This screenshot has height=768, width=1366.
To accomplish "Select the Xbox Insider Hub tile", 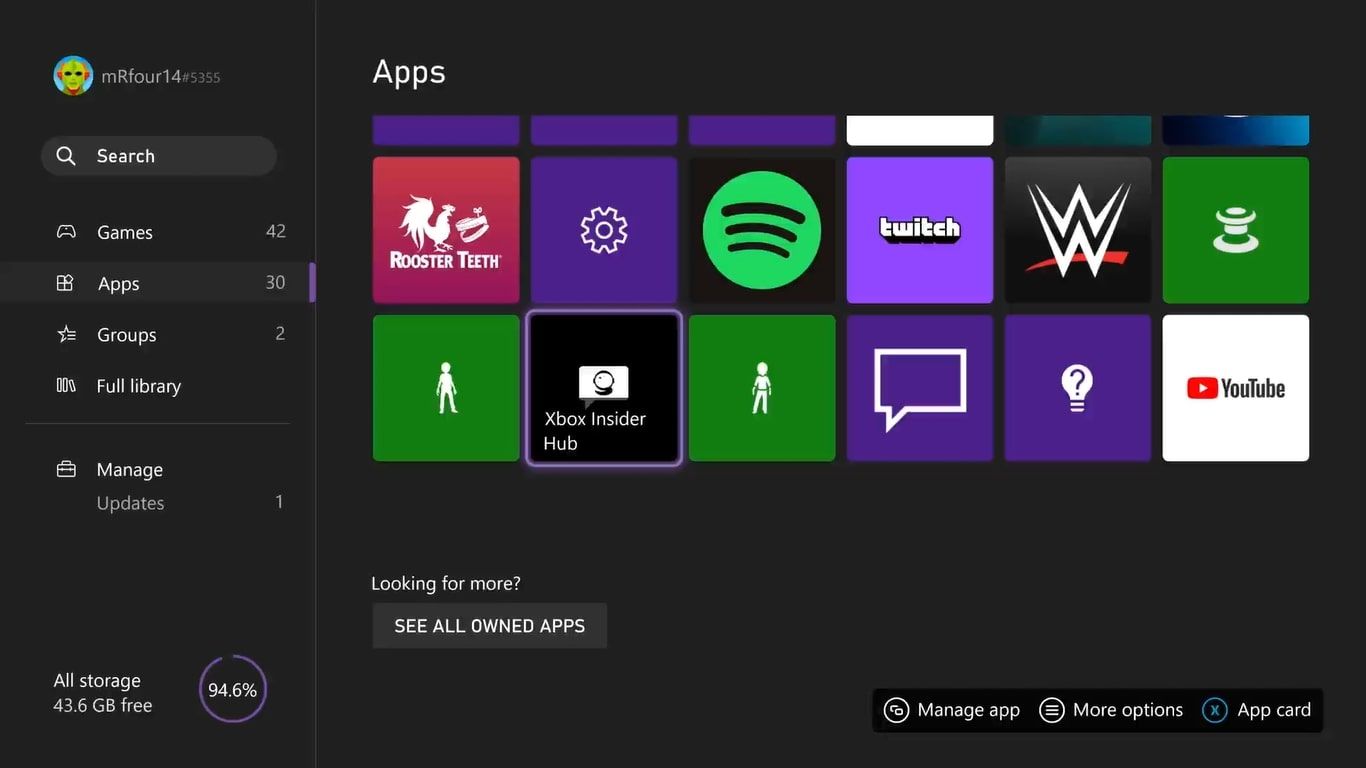I will 604,388.
